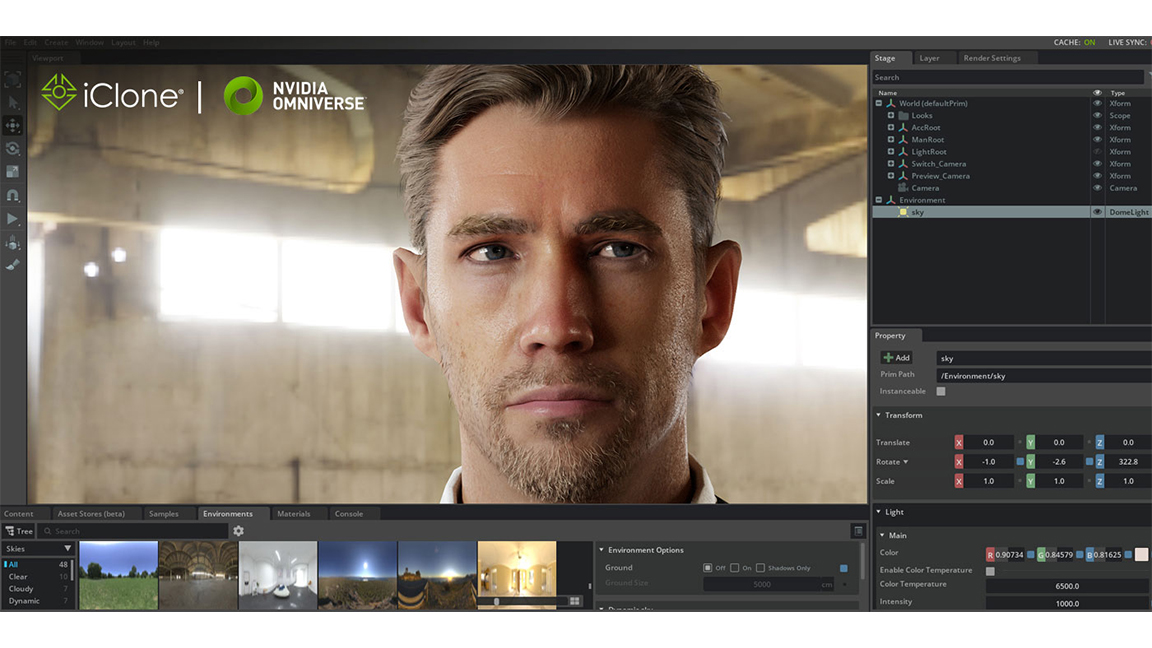This screenshot has width=1152, height=648.
Task: Select the Dynamic skies category
Action: [24, 601]
